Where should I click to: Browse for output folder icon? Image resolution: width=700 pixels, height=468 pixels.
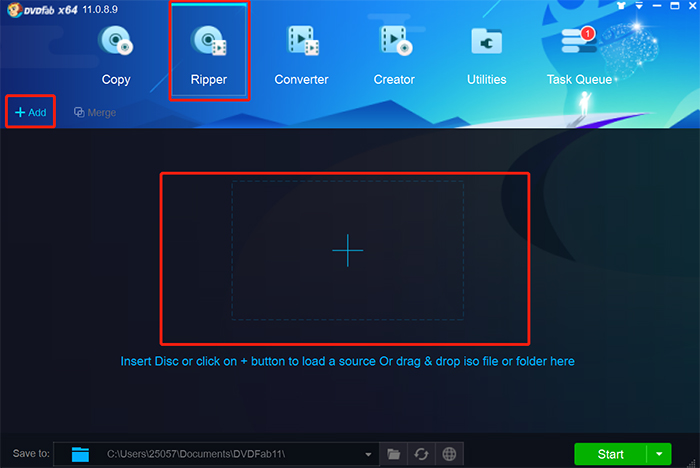[x=393, y=454]
